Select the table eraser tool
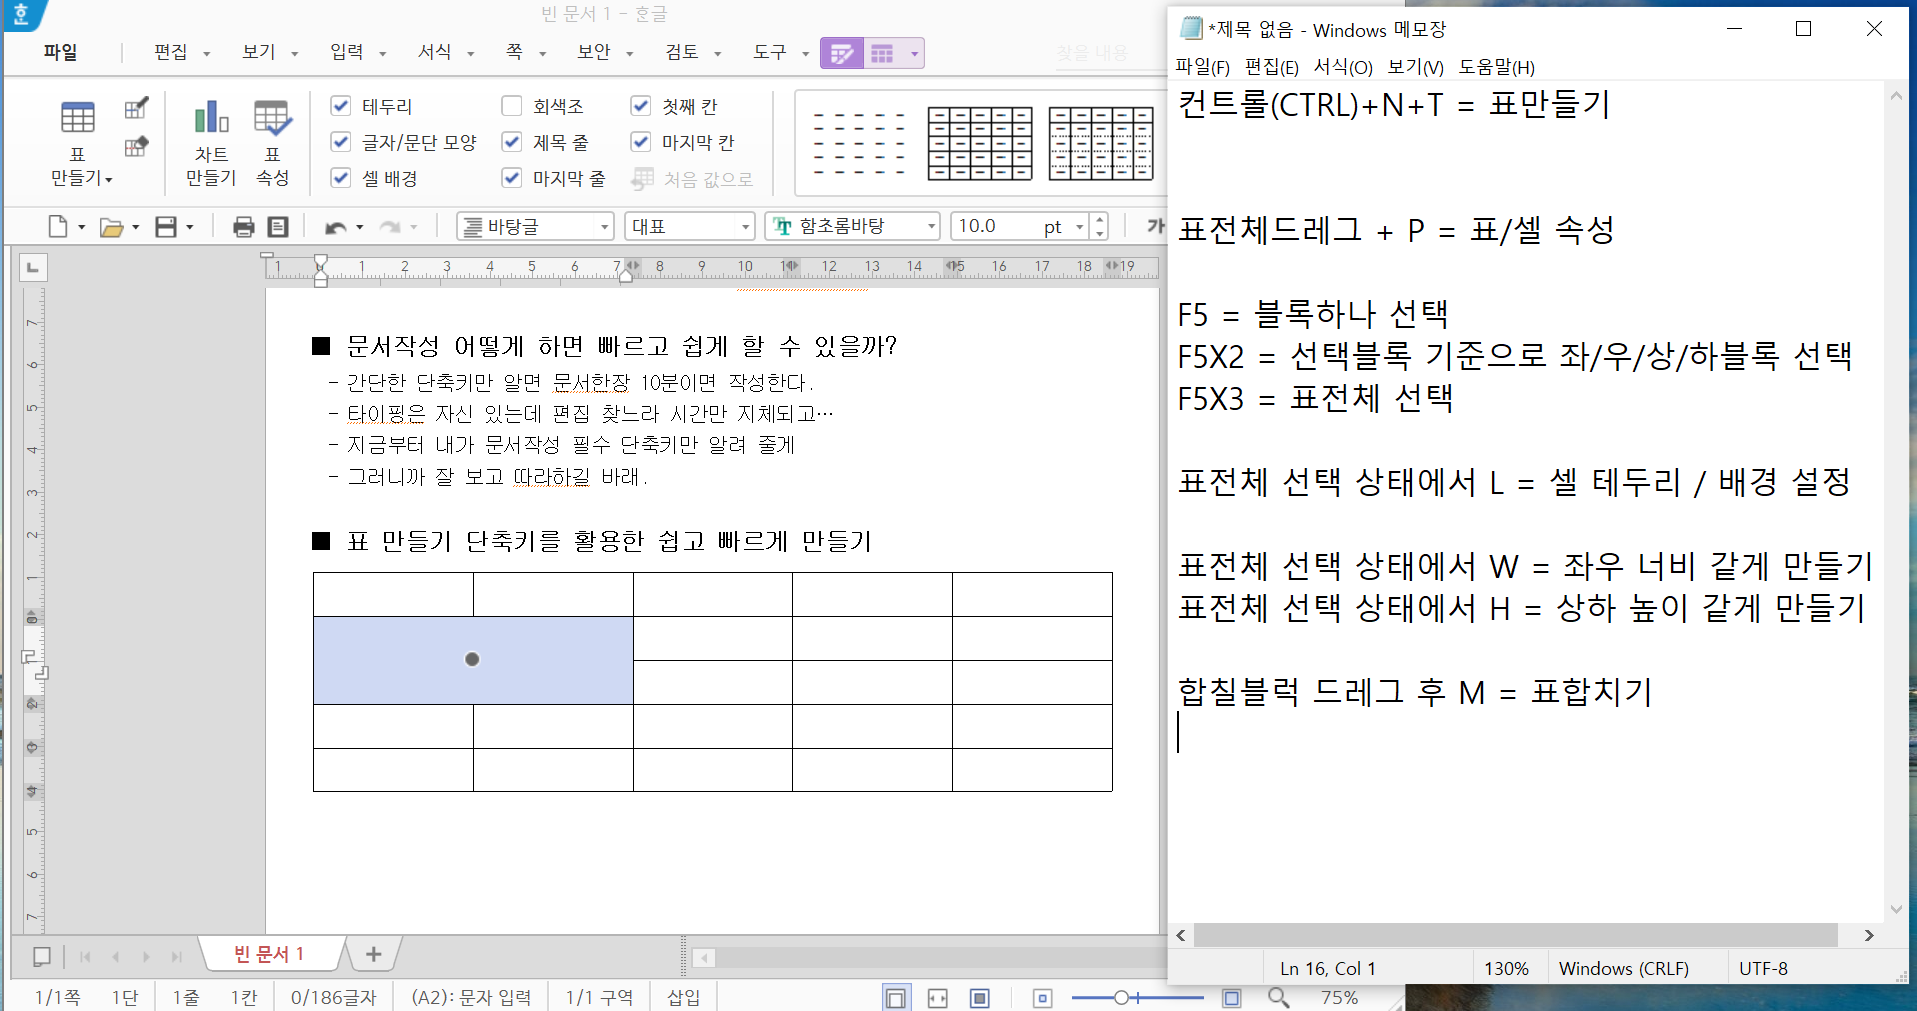Viewport: 1917px width, 1011px height. coord(136,146)
